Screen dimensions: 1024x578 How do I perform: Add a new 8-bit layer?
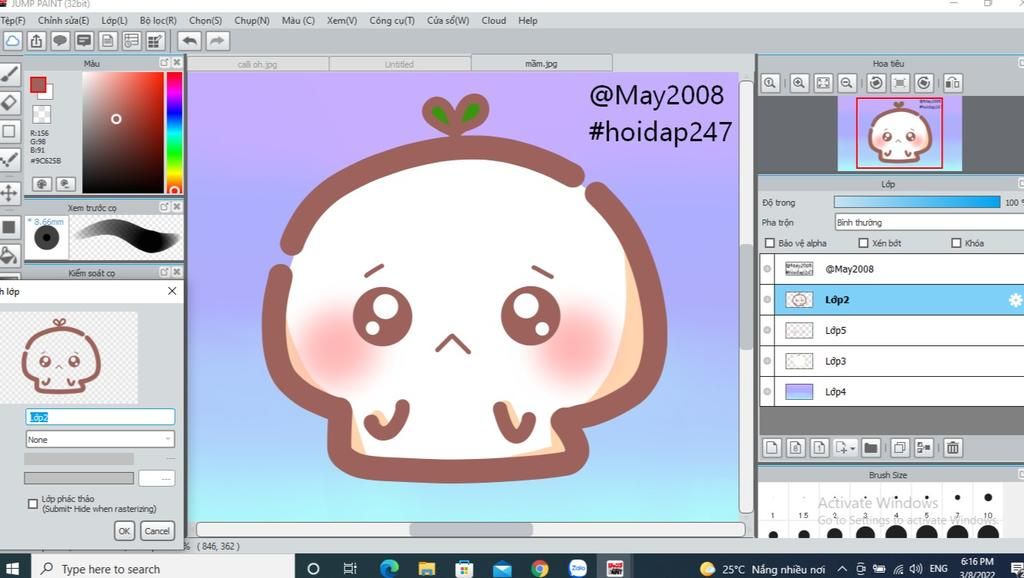795,447
